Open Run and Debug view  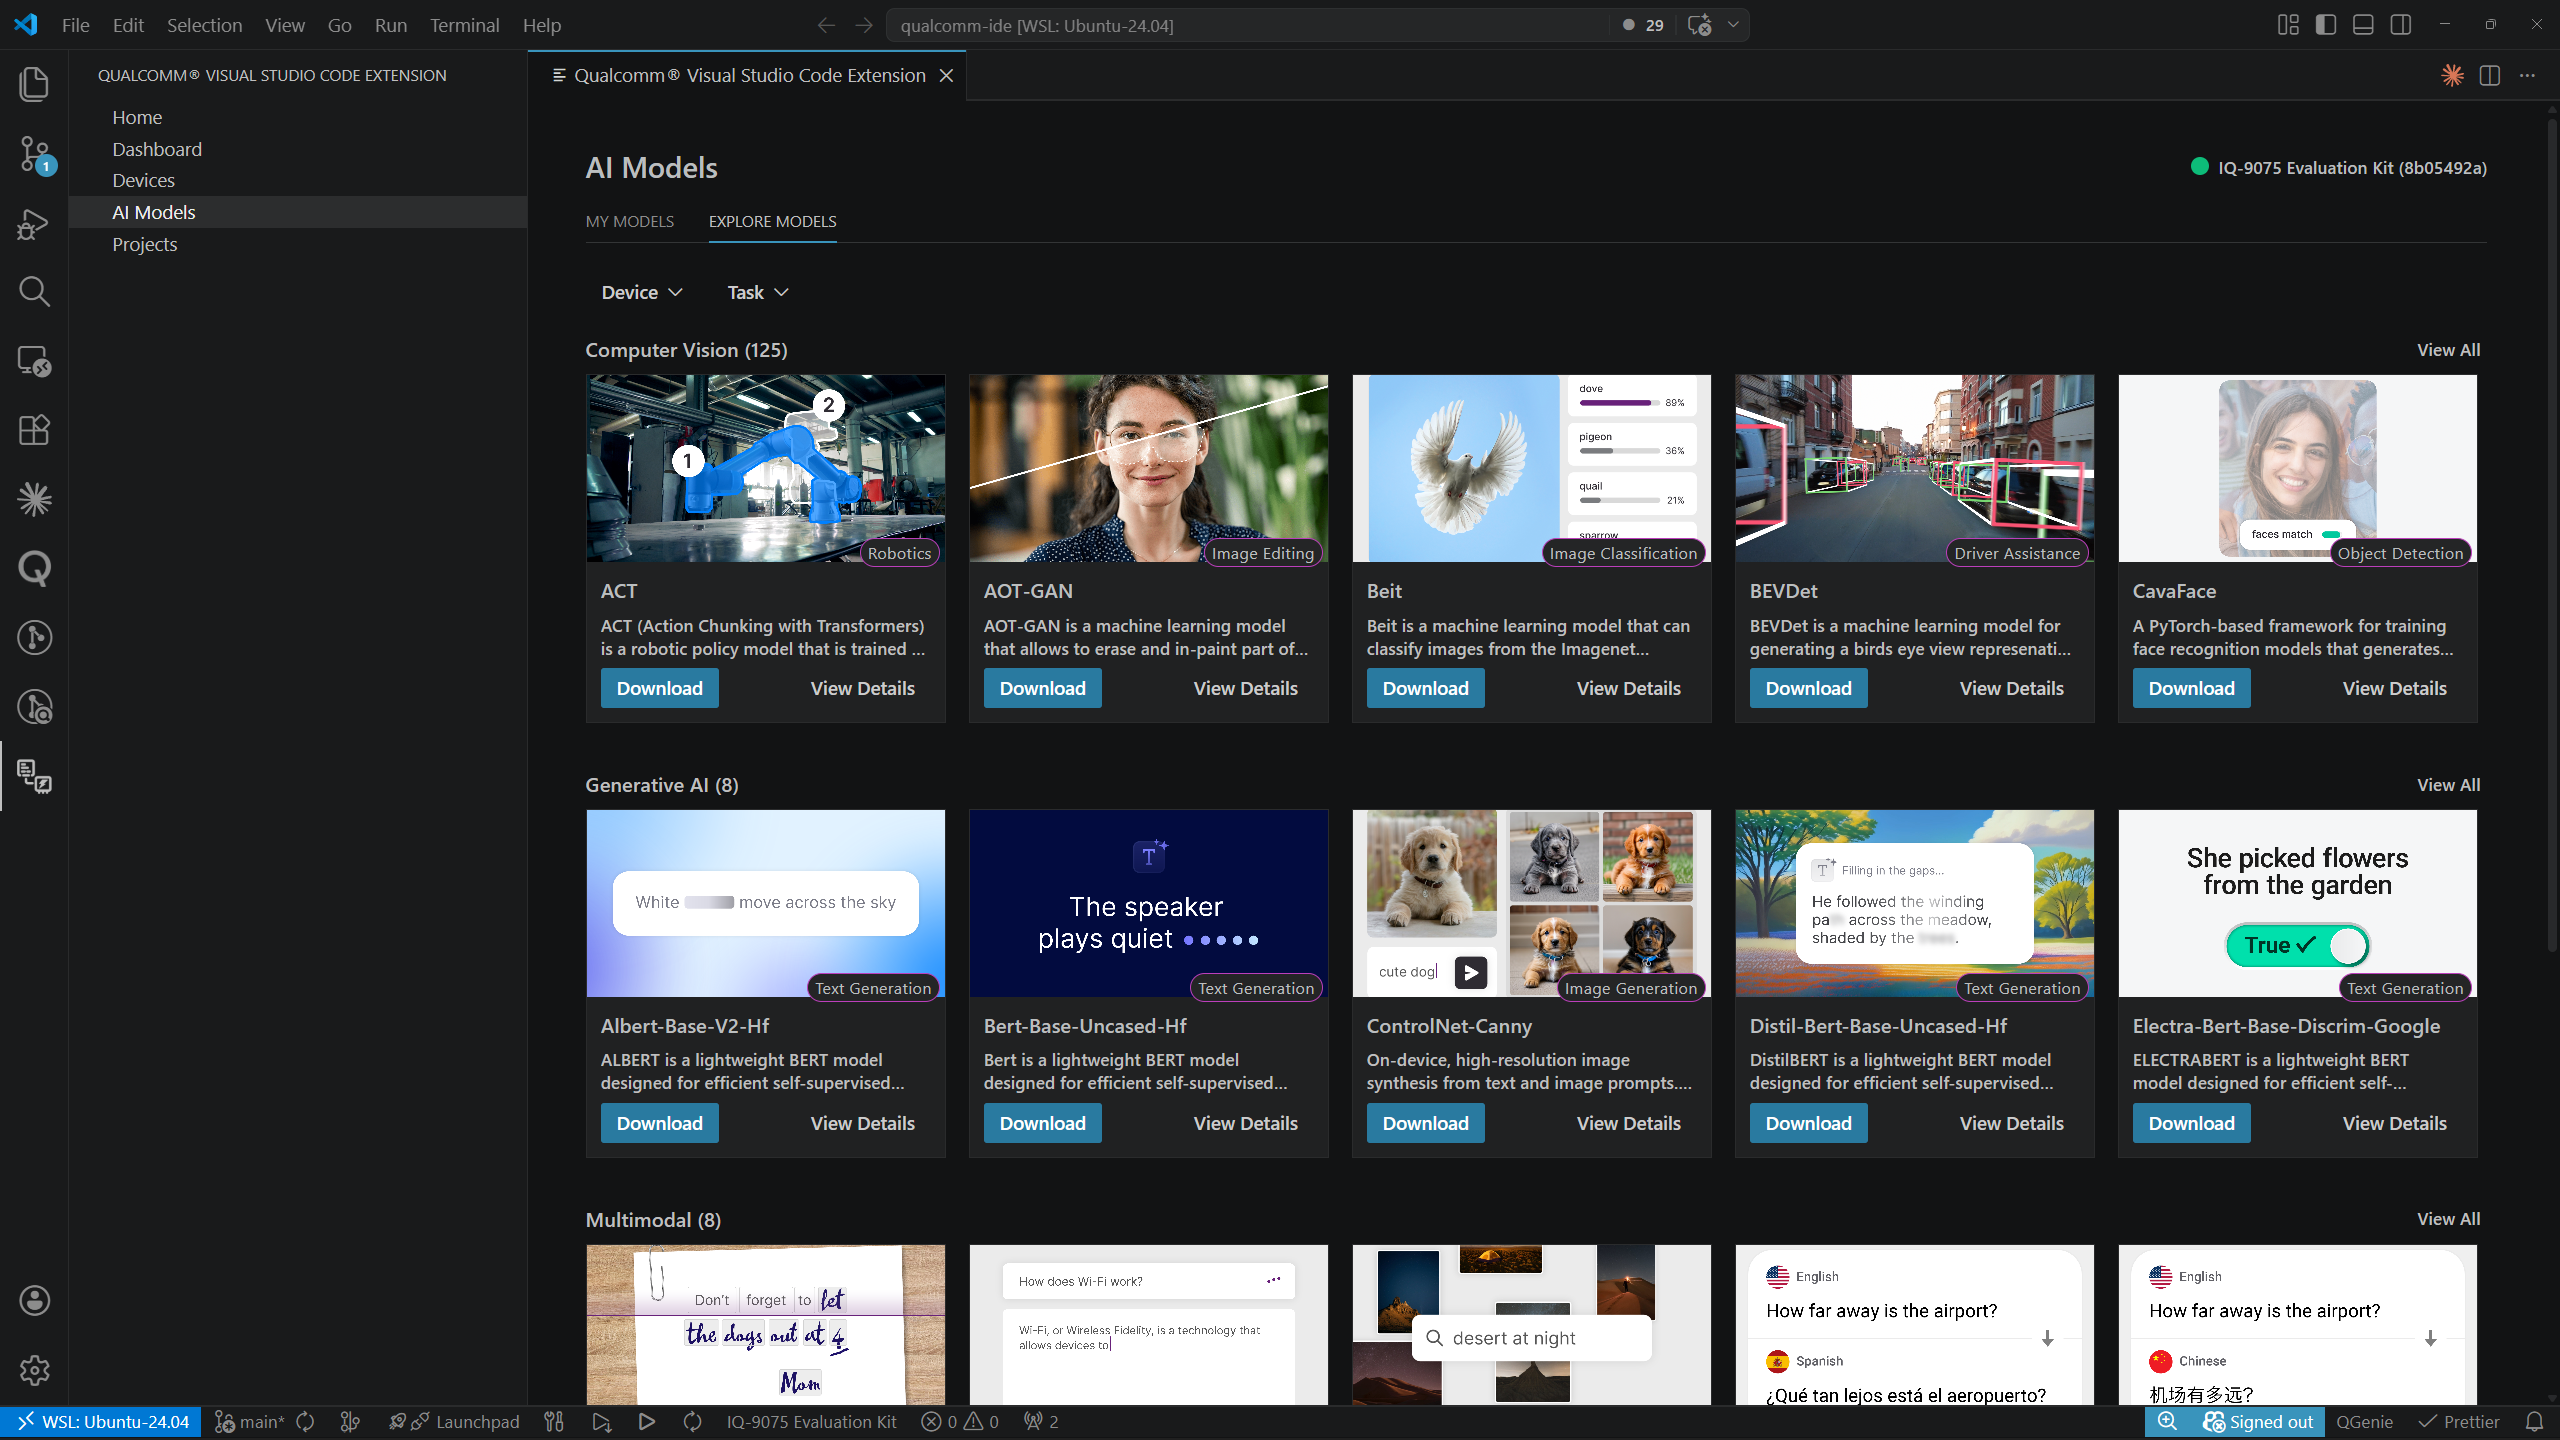(34, 224)
